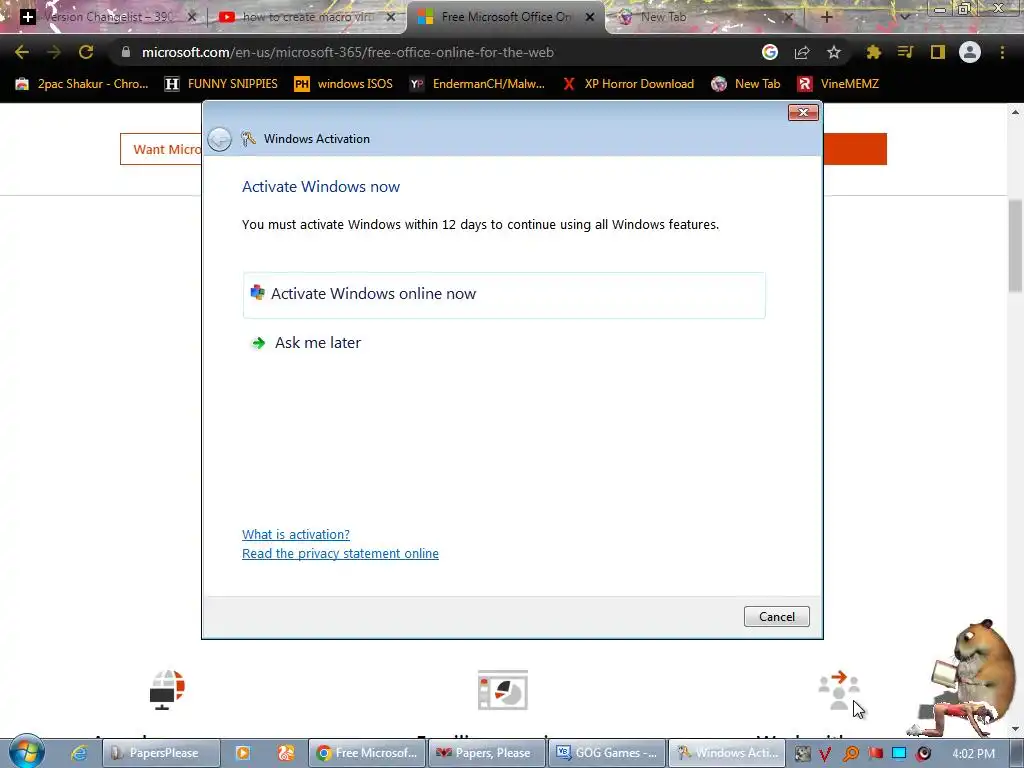Click the scrollbar up arrow on webpage
The image size is (1024, 768).
[x=1015, y=112]
